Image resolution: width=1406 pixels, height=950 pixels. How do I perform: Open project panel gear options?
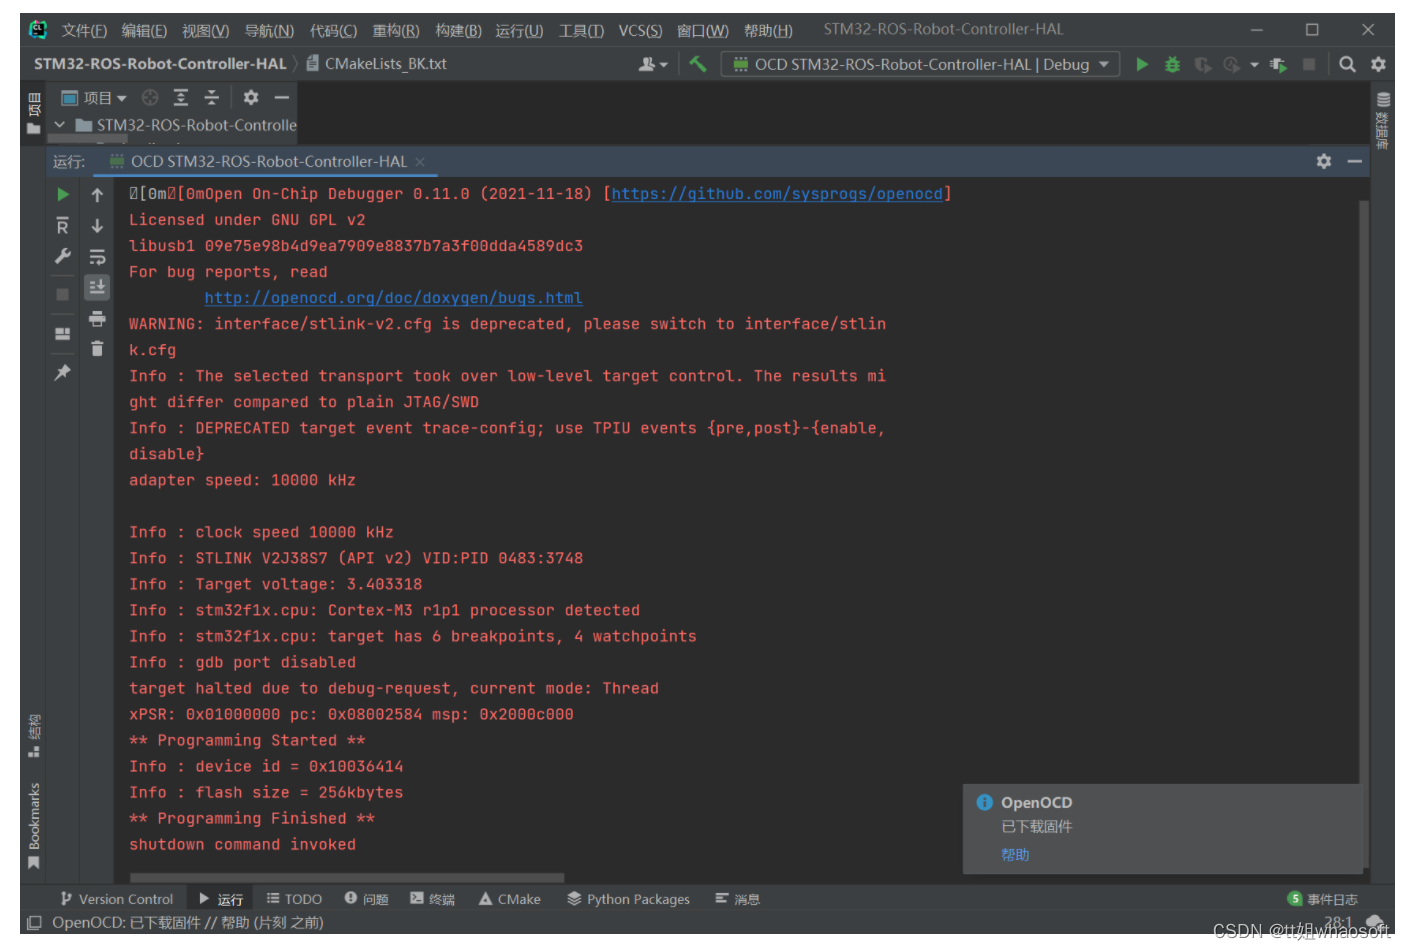251,97
